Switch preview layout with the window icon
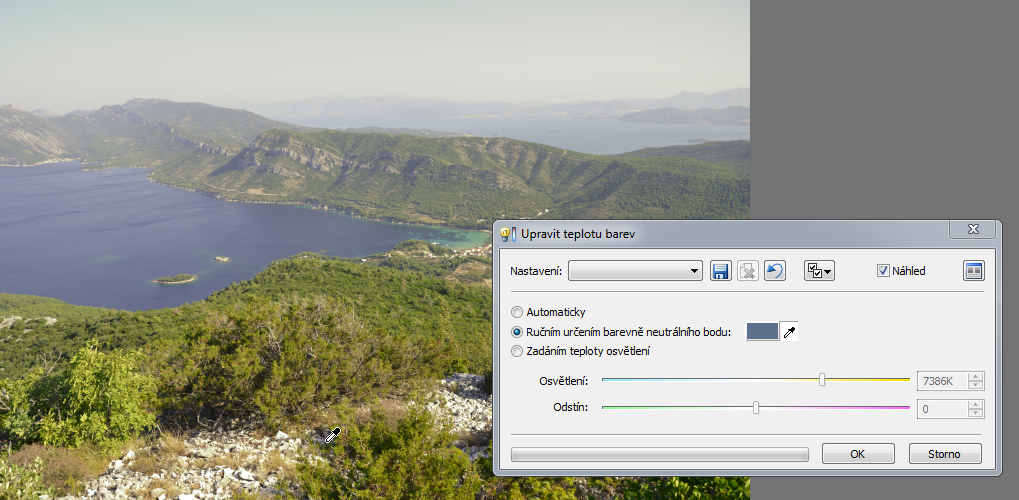 tap(974, 270)
